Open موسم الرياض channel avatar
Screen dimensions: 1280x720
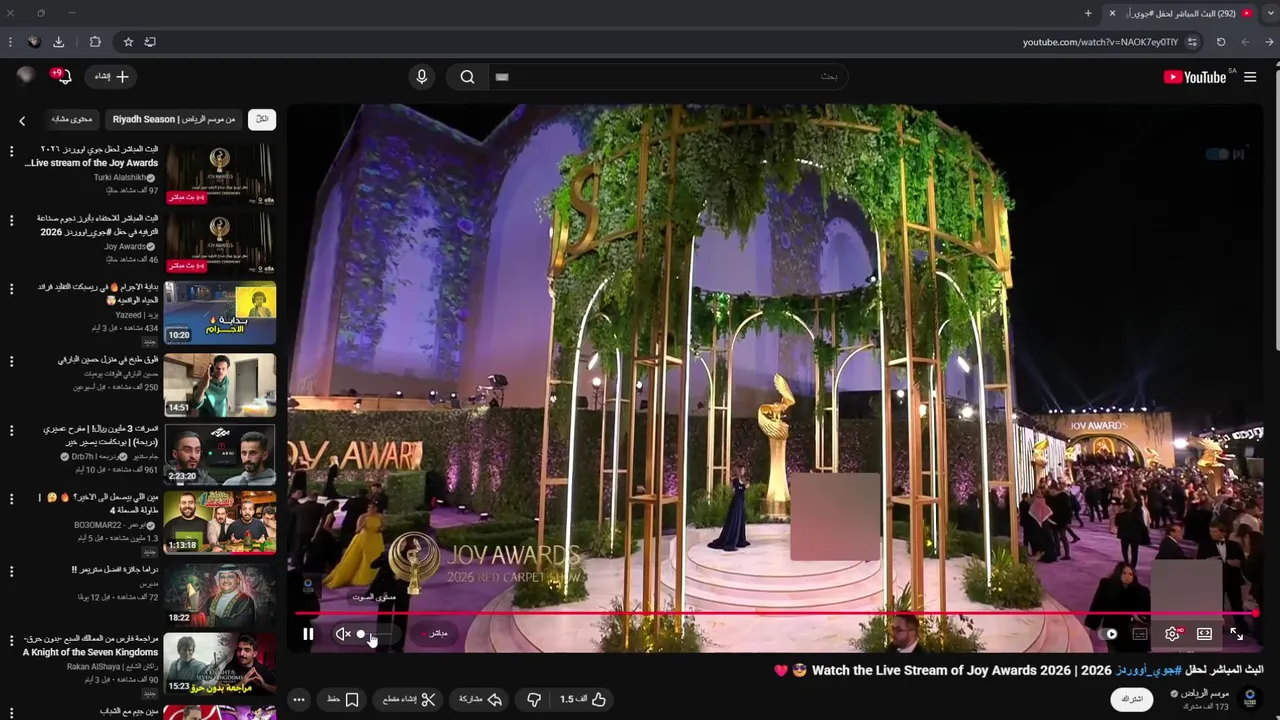[1249, 698]
